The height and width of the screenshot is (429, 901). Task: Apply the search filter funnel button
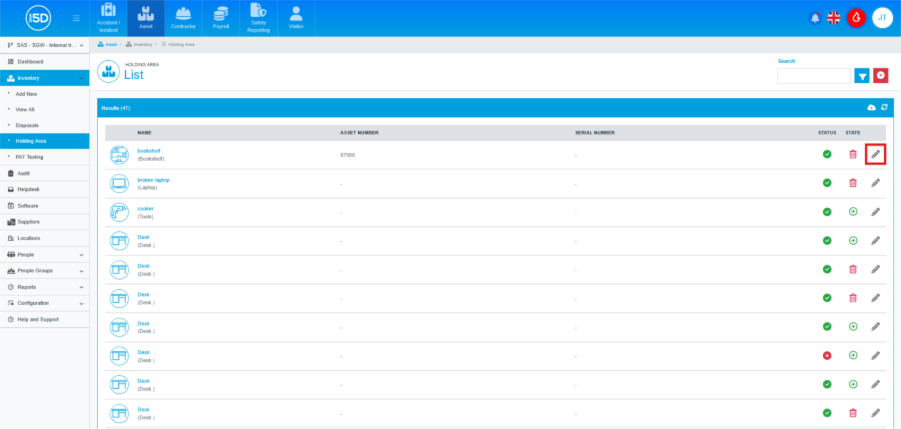(x=862, y=75)
